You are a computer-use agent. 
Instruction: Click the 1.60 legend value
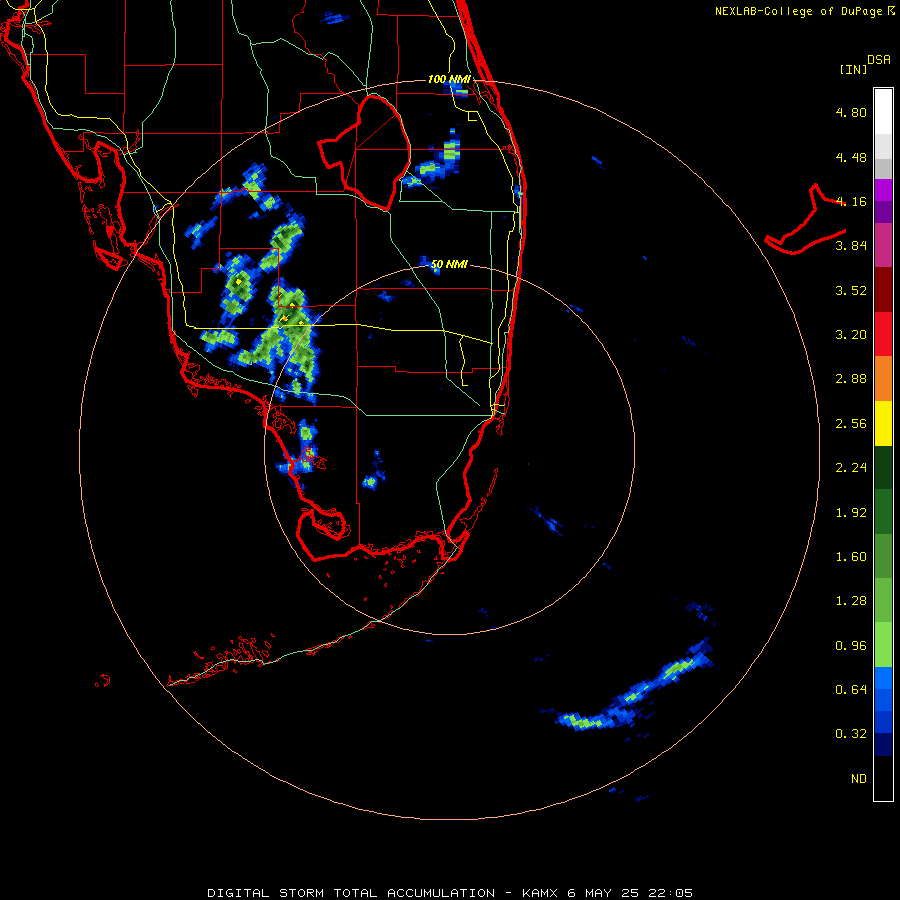coord(851,557)
